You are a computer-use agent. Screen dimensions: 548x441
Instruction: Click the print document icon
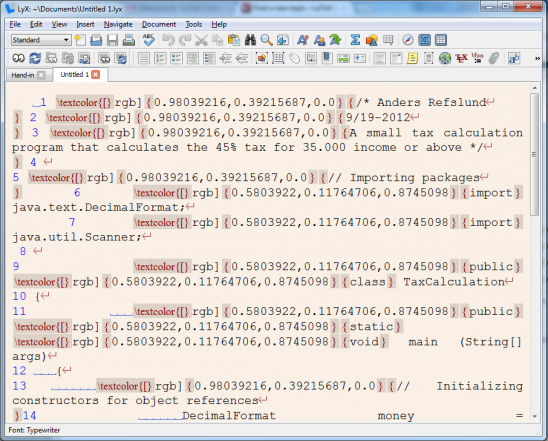(129, 40)
